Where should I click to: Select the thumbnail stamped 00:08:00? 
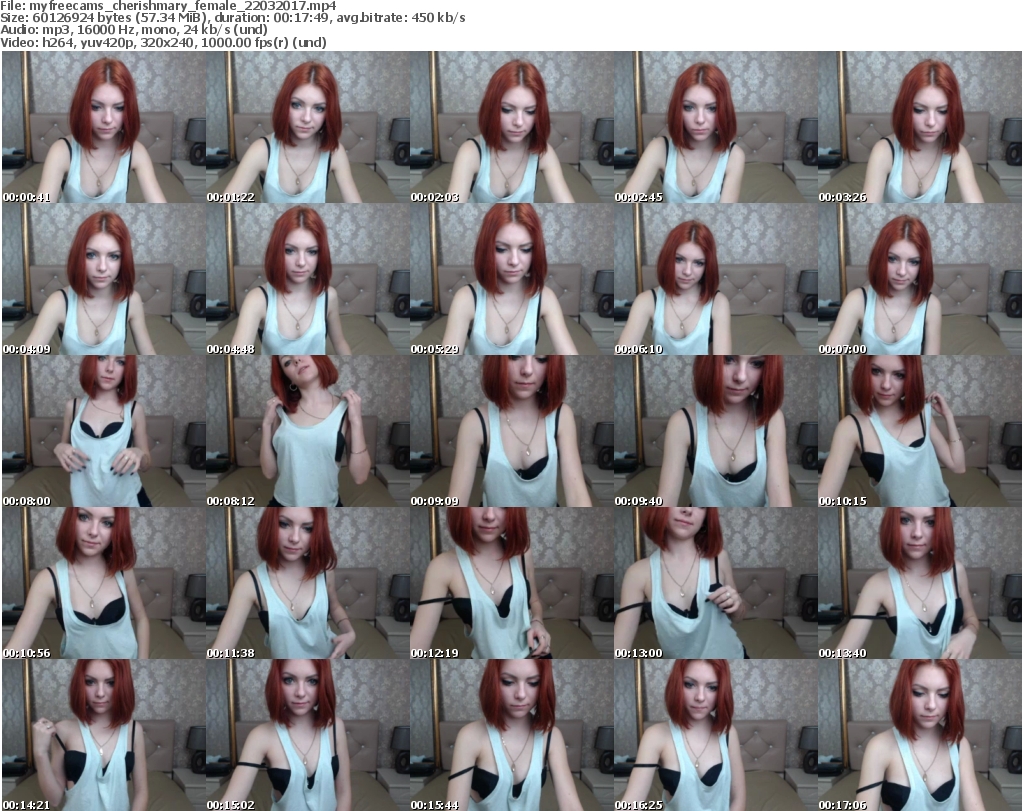click(104, 431)
